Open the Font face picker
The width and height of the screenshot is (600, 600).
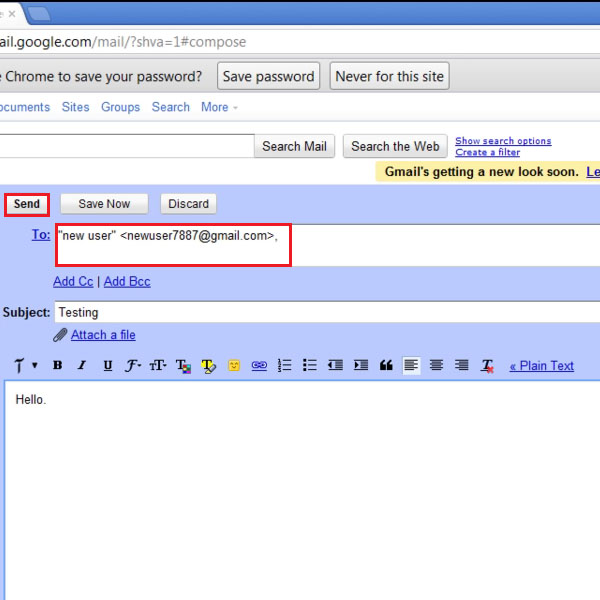pos(133,366)
